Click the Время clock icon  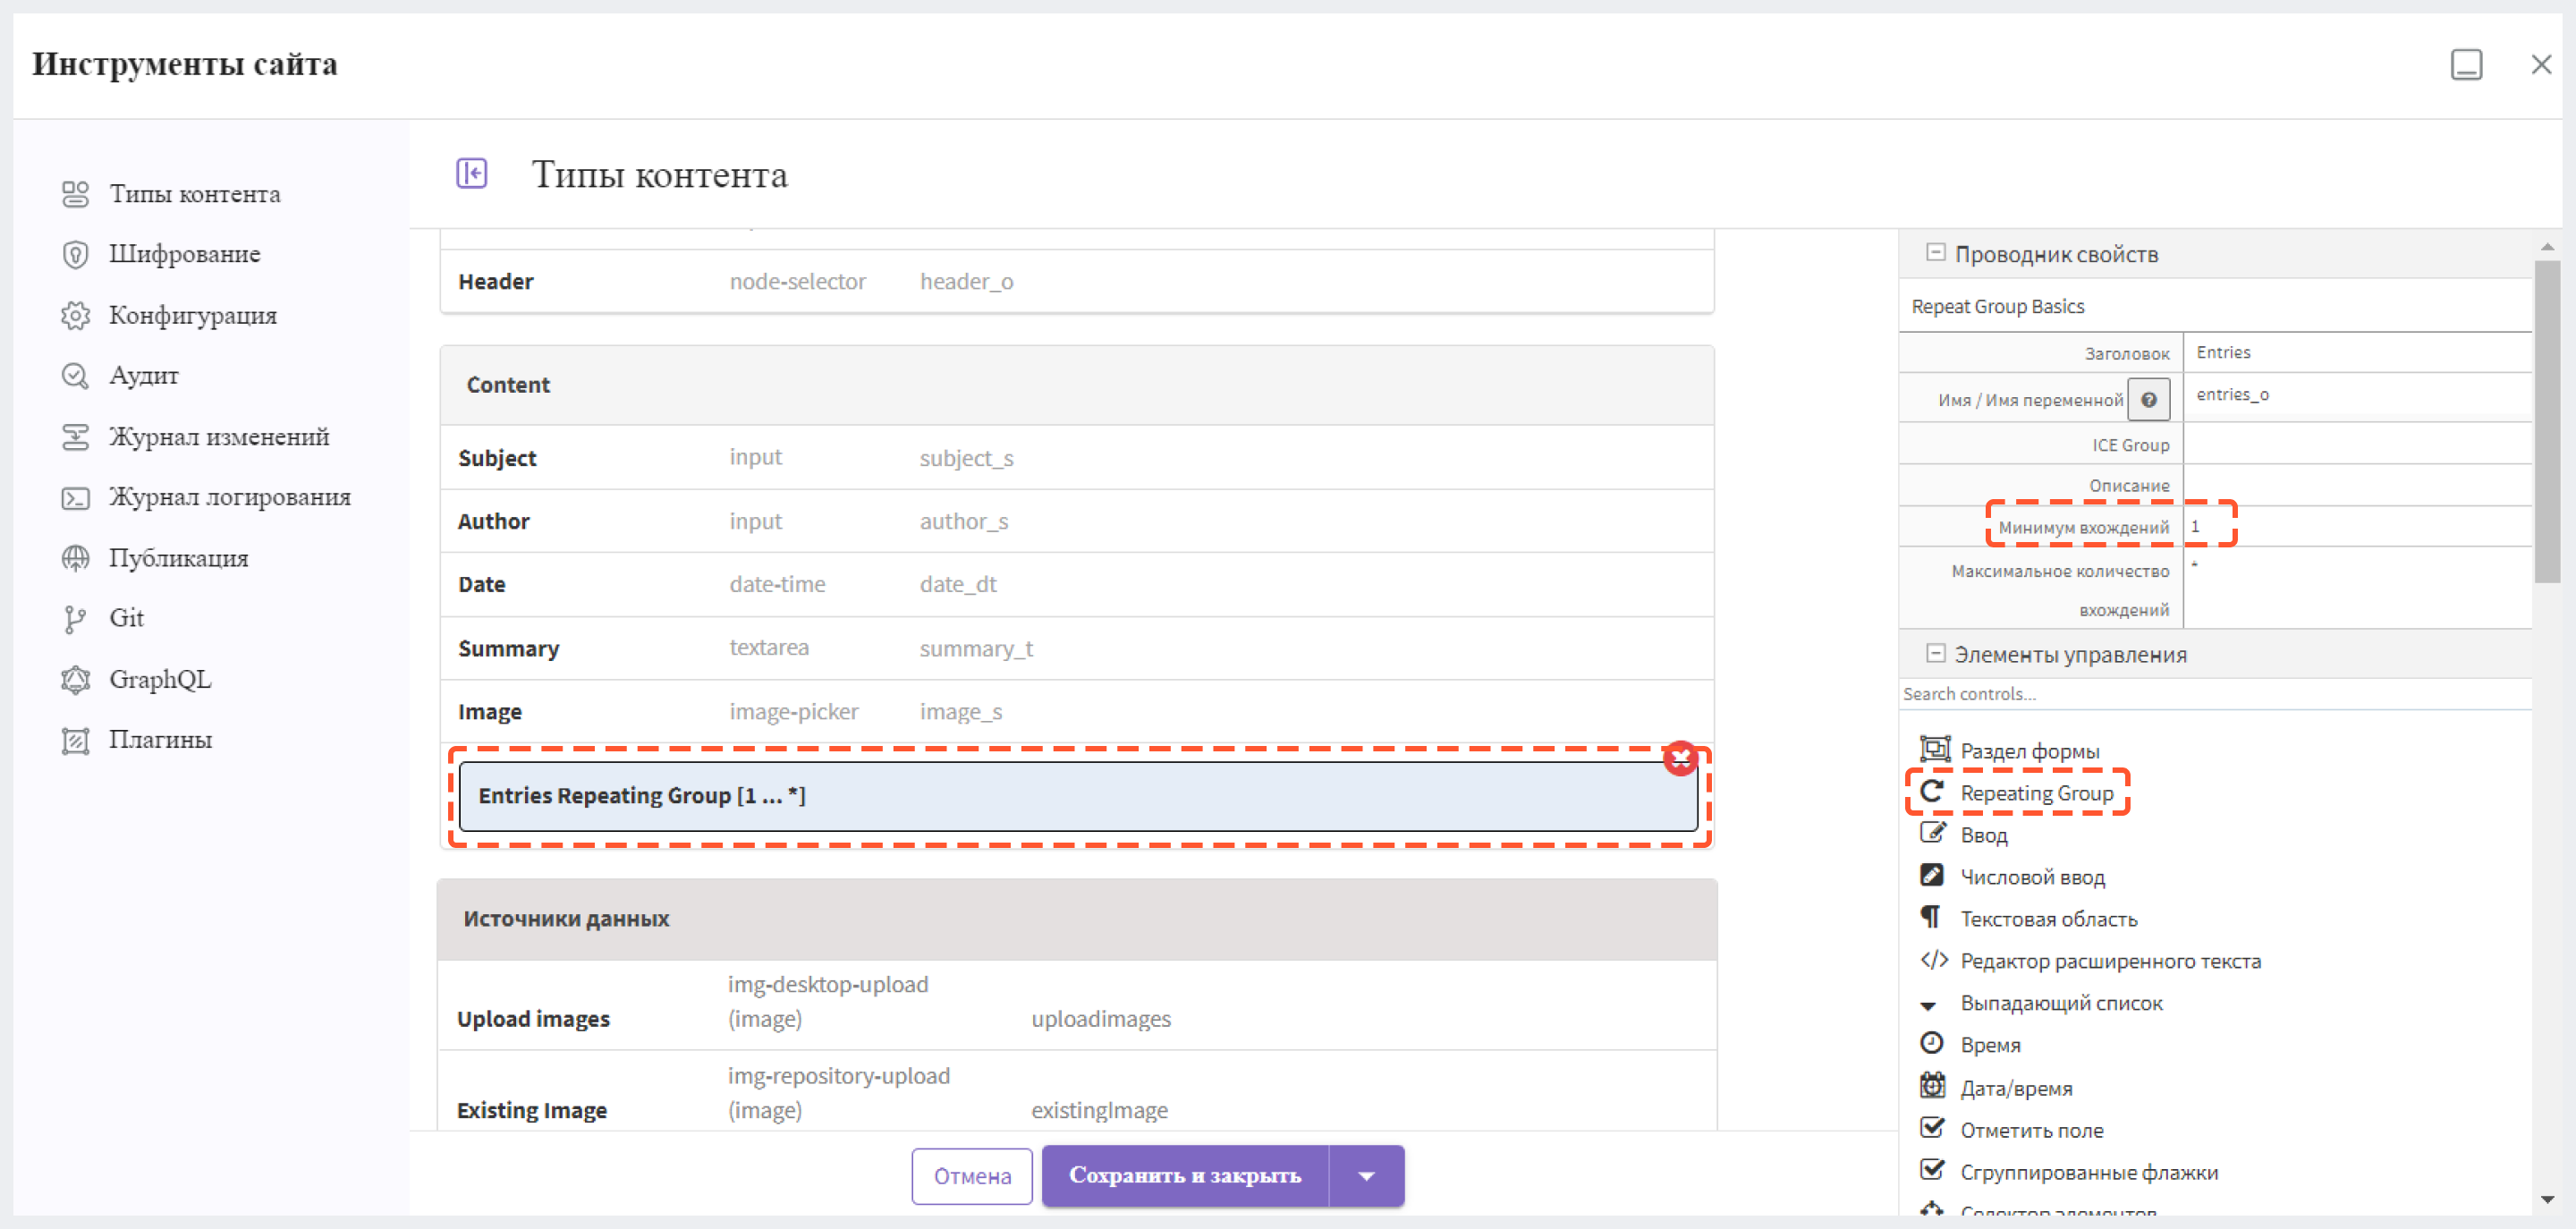[x=1931, y=1043]
